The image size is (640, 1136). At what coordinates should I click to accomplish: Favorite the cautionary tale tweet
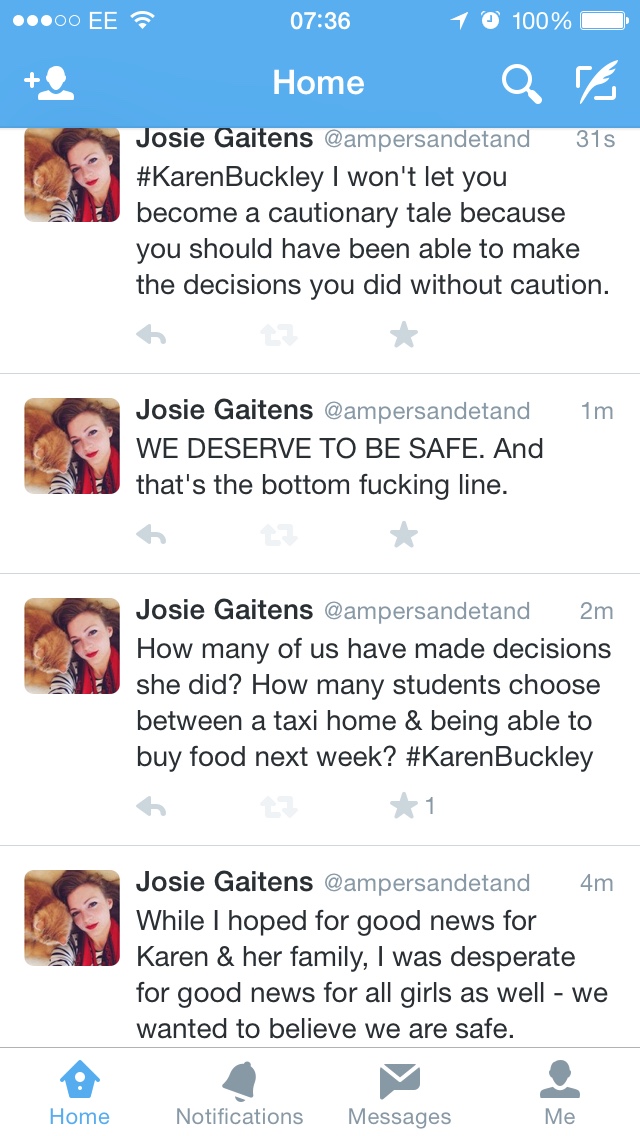(404, 336)
